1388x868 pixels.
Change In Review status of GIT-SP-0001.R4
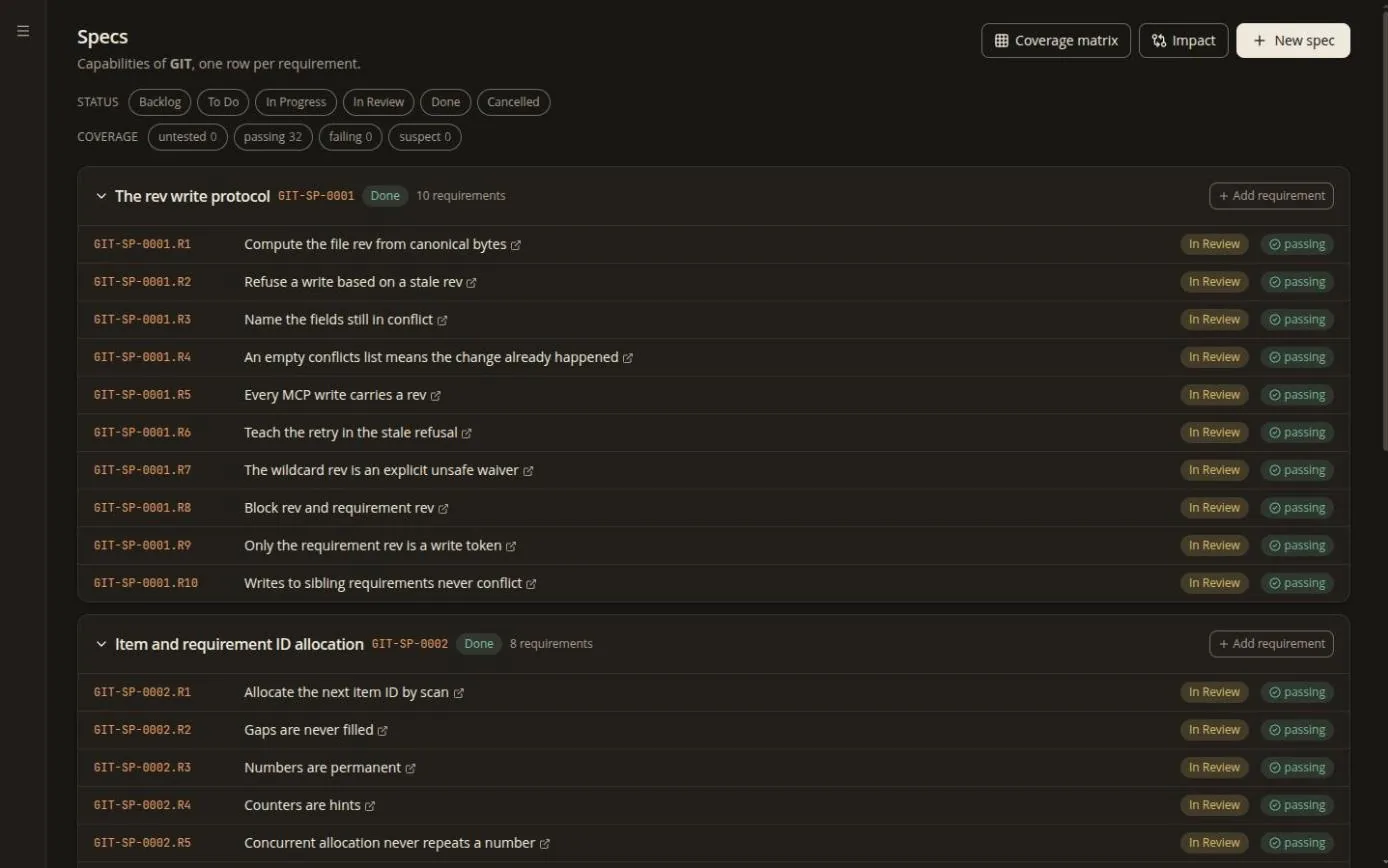point(1214,357)
